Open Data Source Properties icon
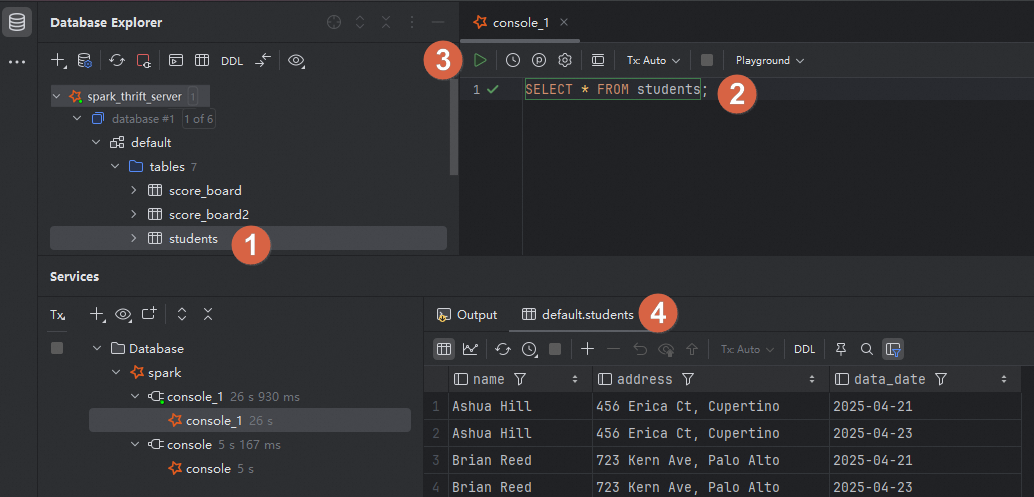The image size is (1034, 497). pos(84,61)
